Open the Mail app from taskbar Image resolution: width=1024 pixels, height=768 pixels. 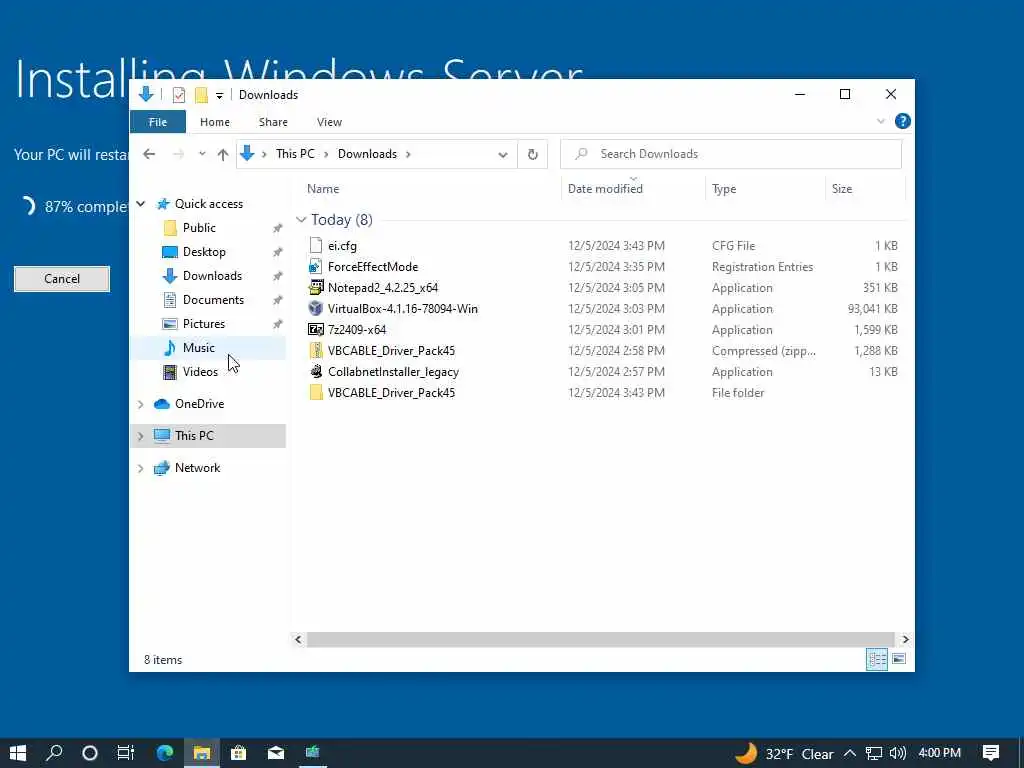[276, 753]
